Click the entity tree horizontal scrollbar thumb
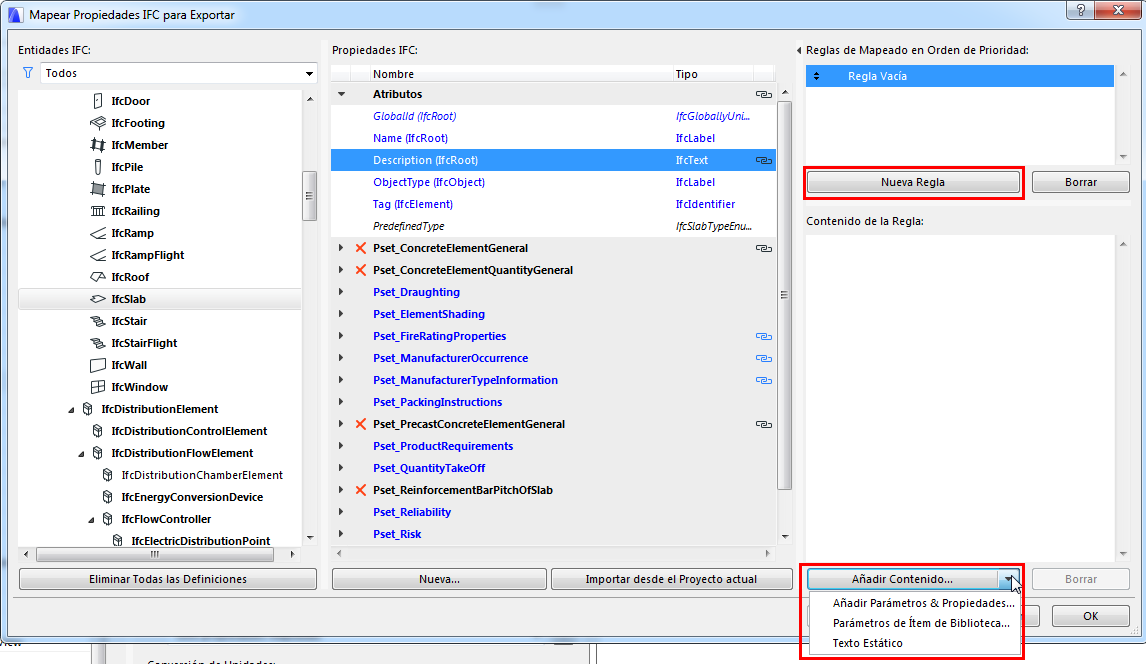 click(154, 554)
